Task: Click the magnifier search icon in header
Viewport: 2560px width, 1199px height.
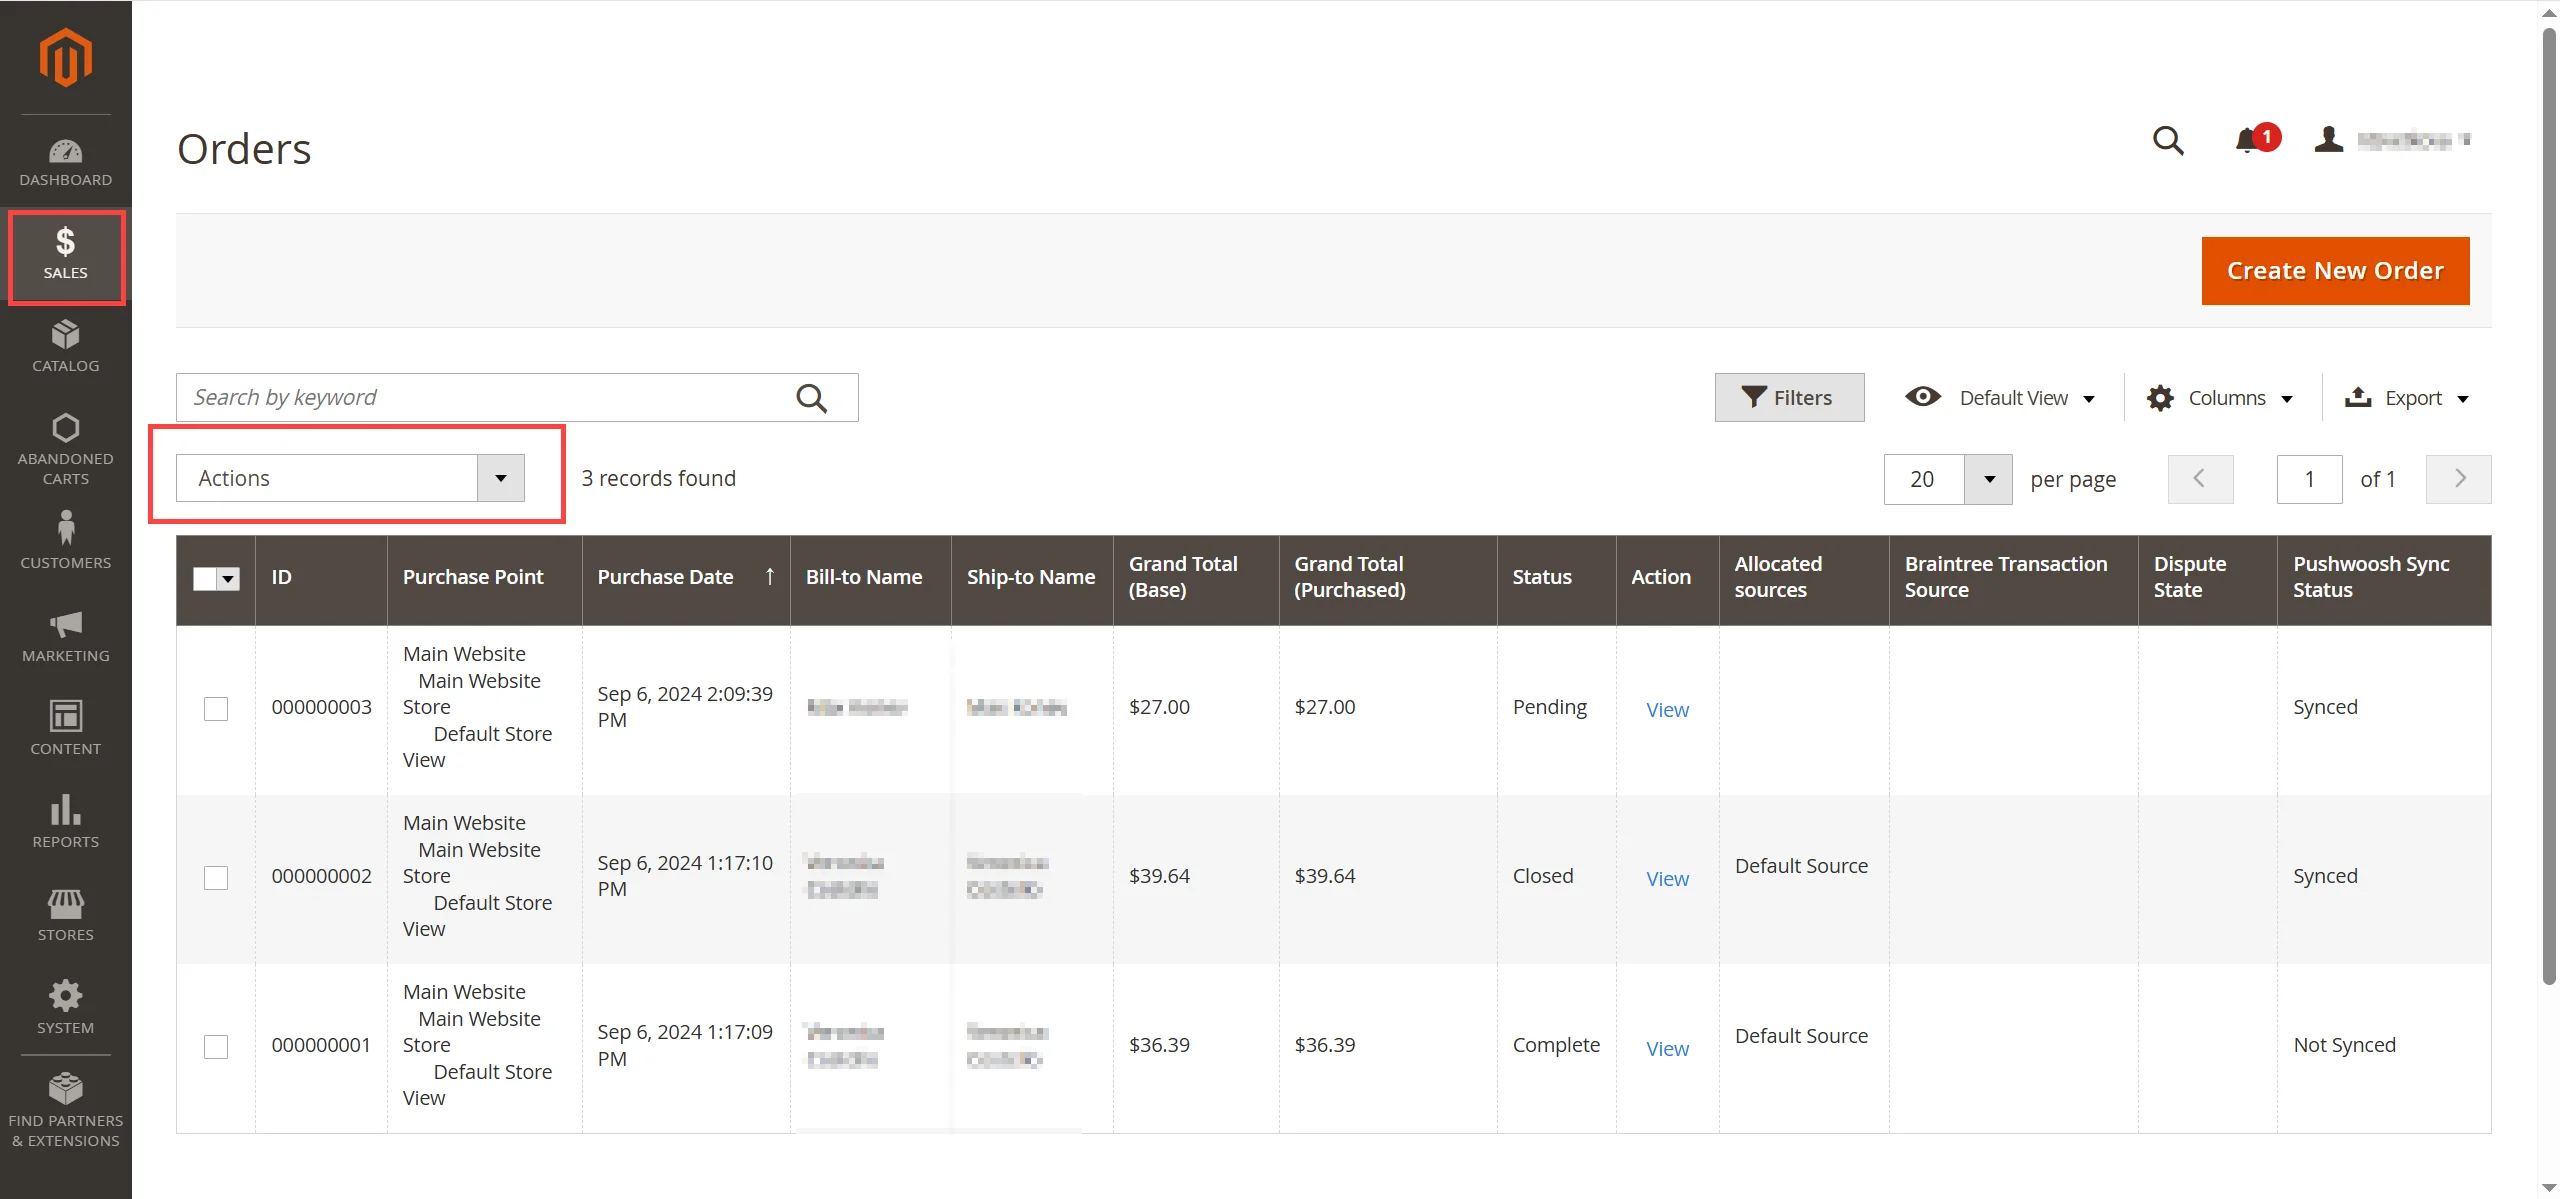Action: point(2167,140)
